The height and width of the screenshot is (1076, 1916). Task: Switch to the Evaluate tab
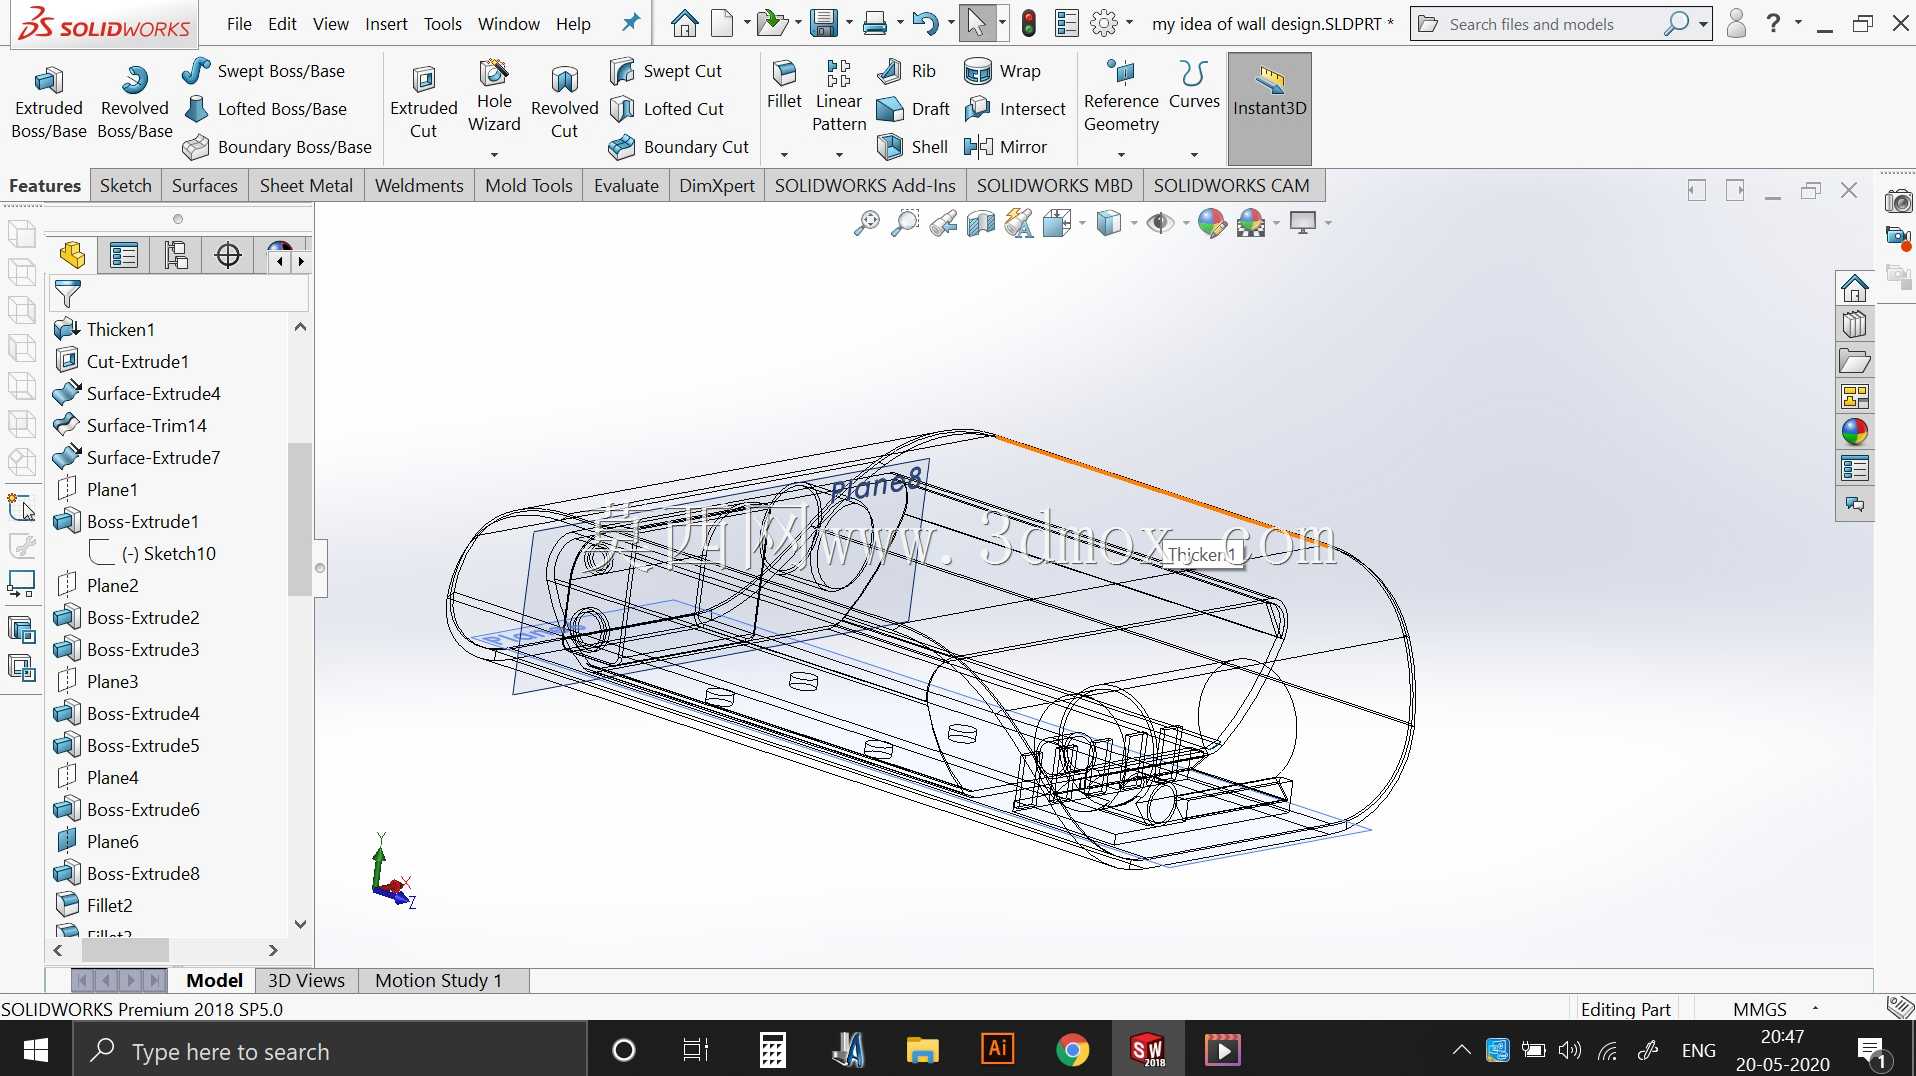(626, 186)
